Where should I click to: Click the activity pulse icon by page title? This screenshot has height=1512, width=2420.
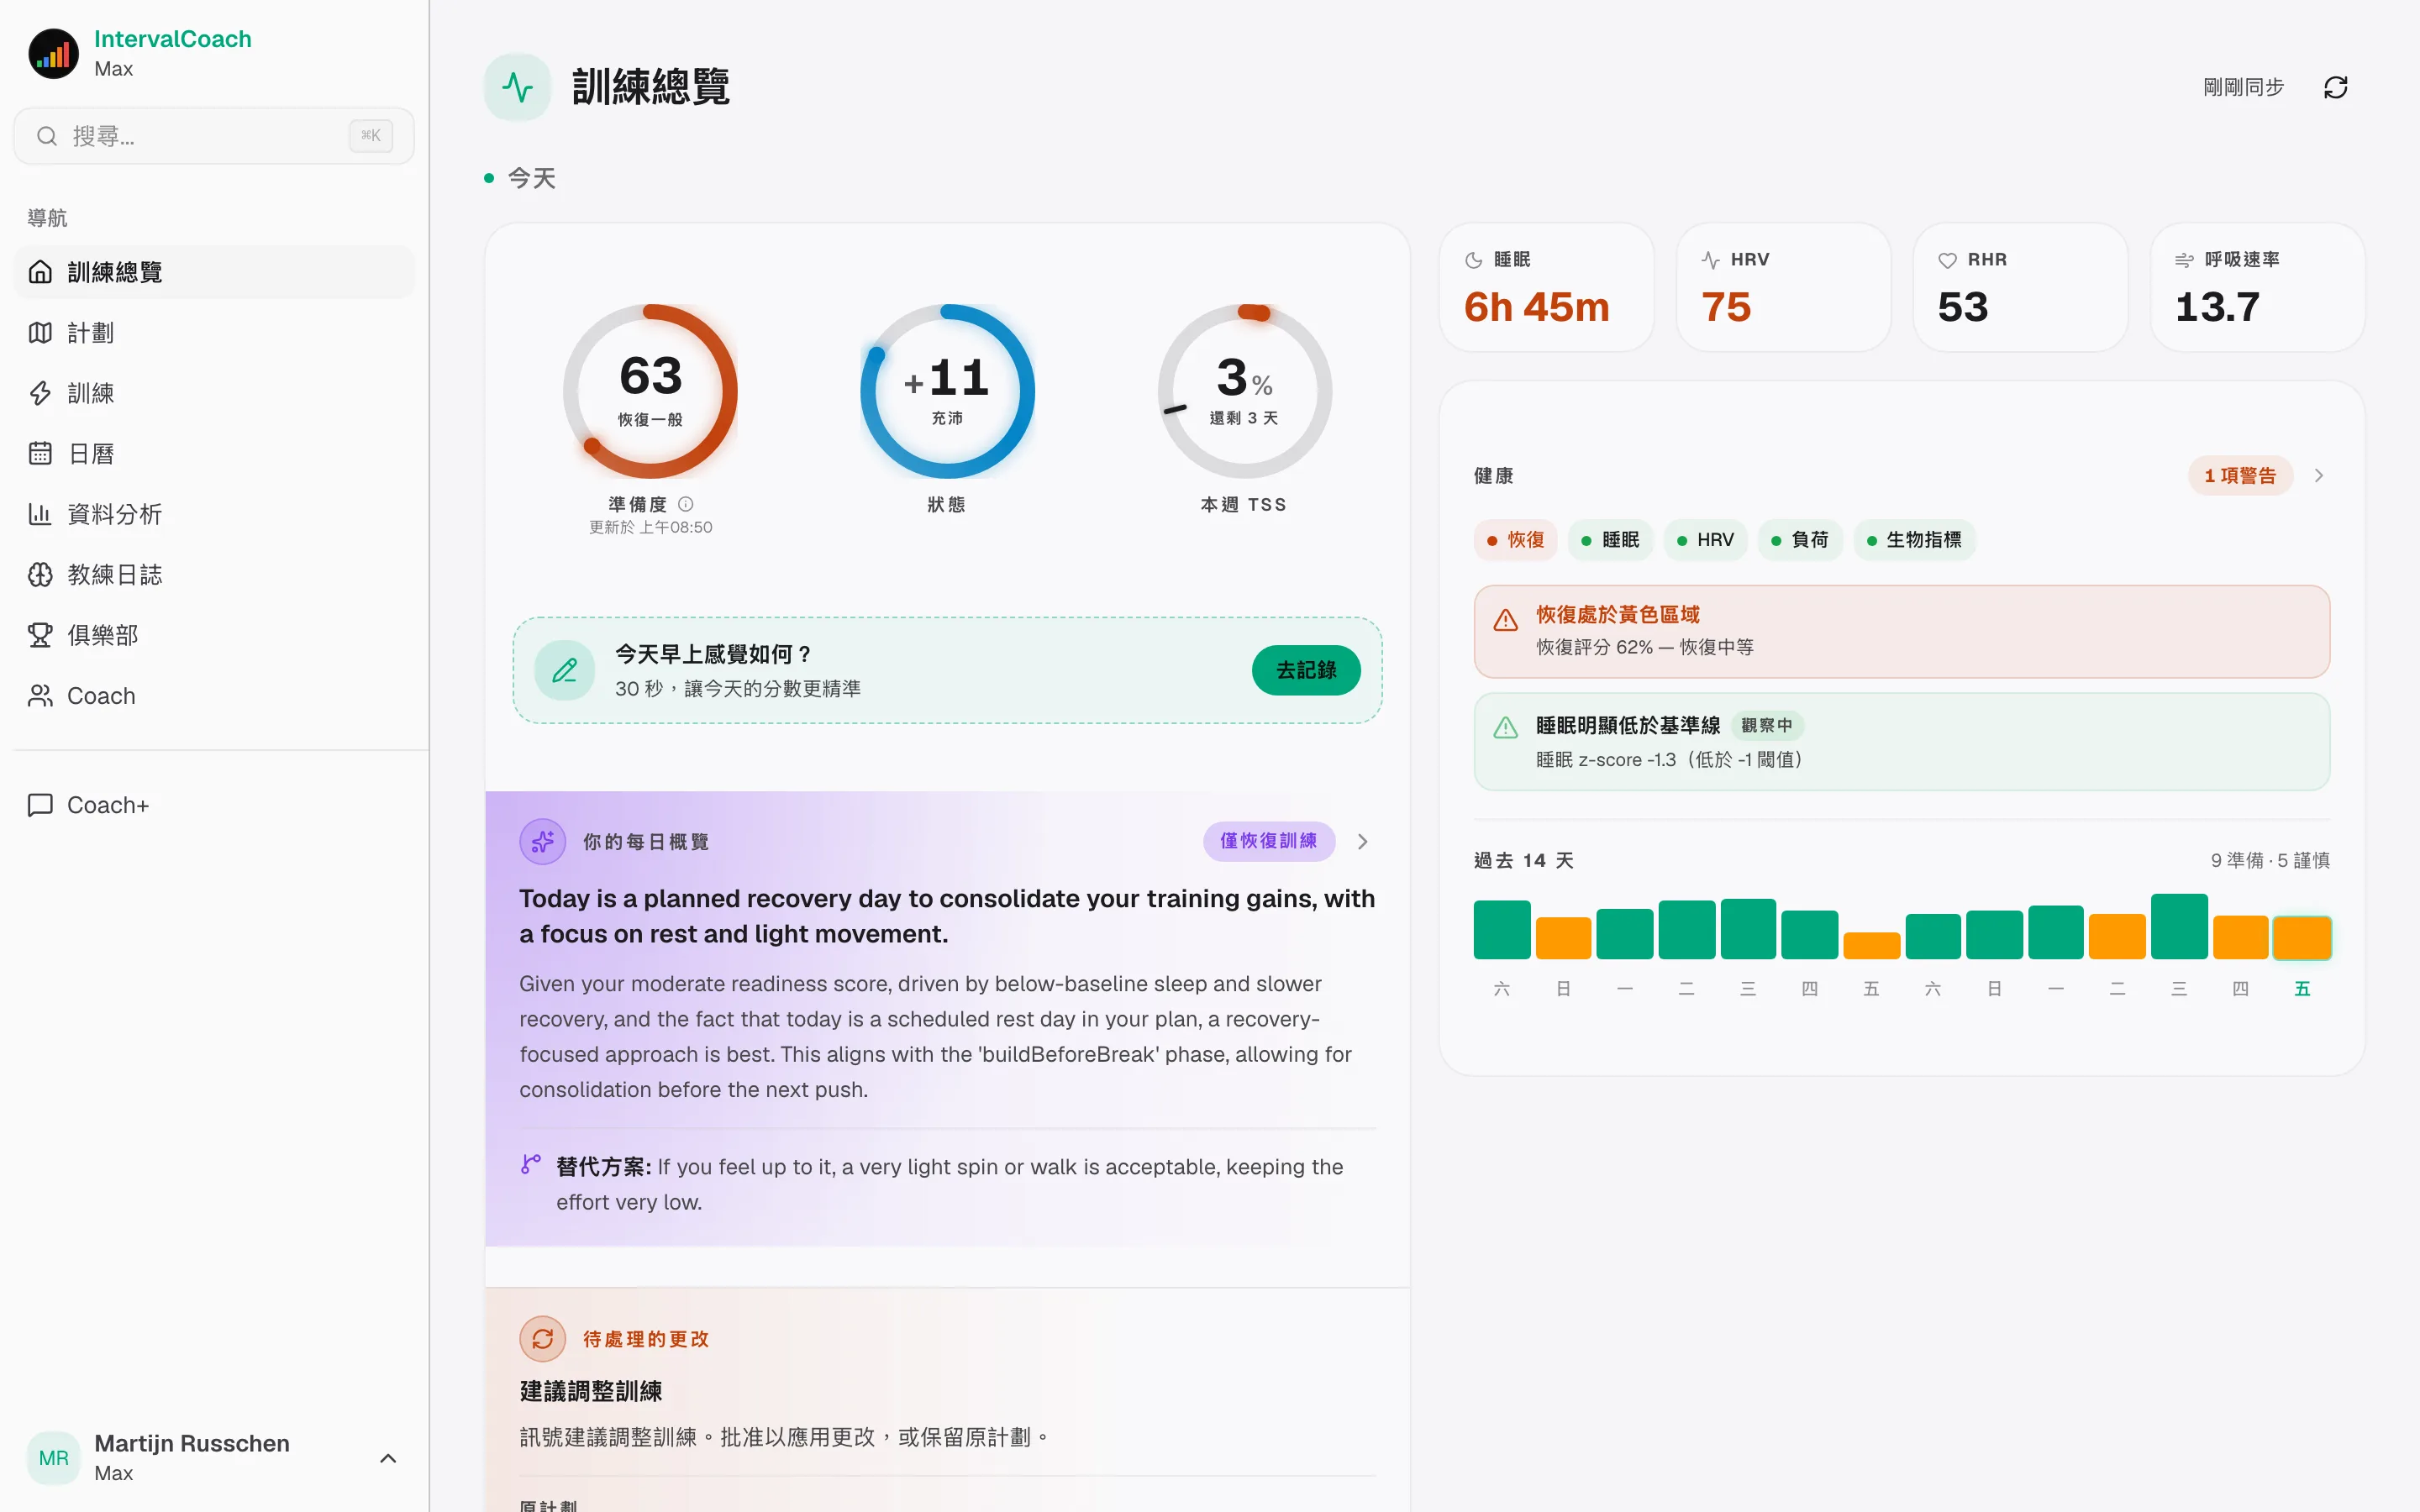[517, 87]
